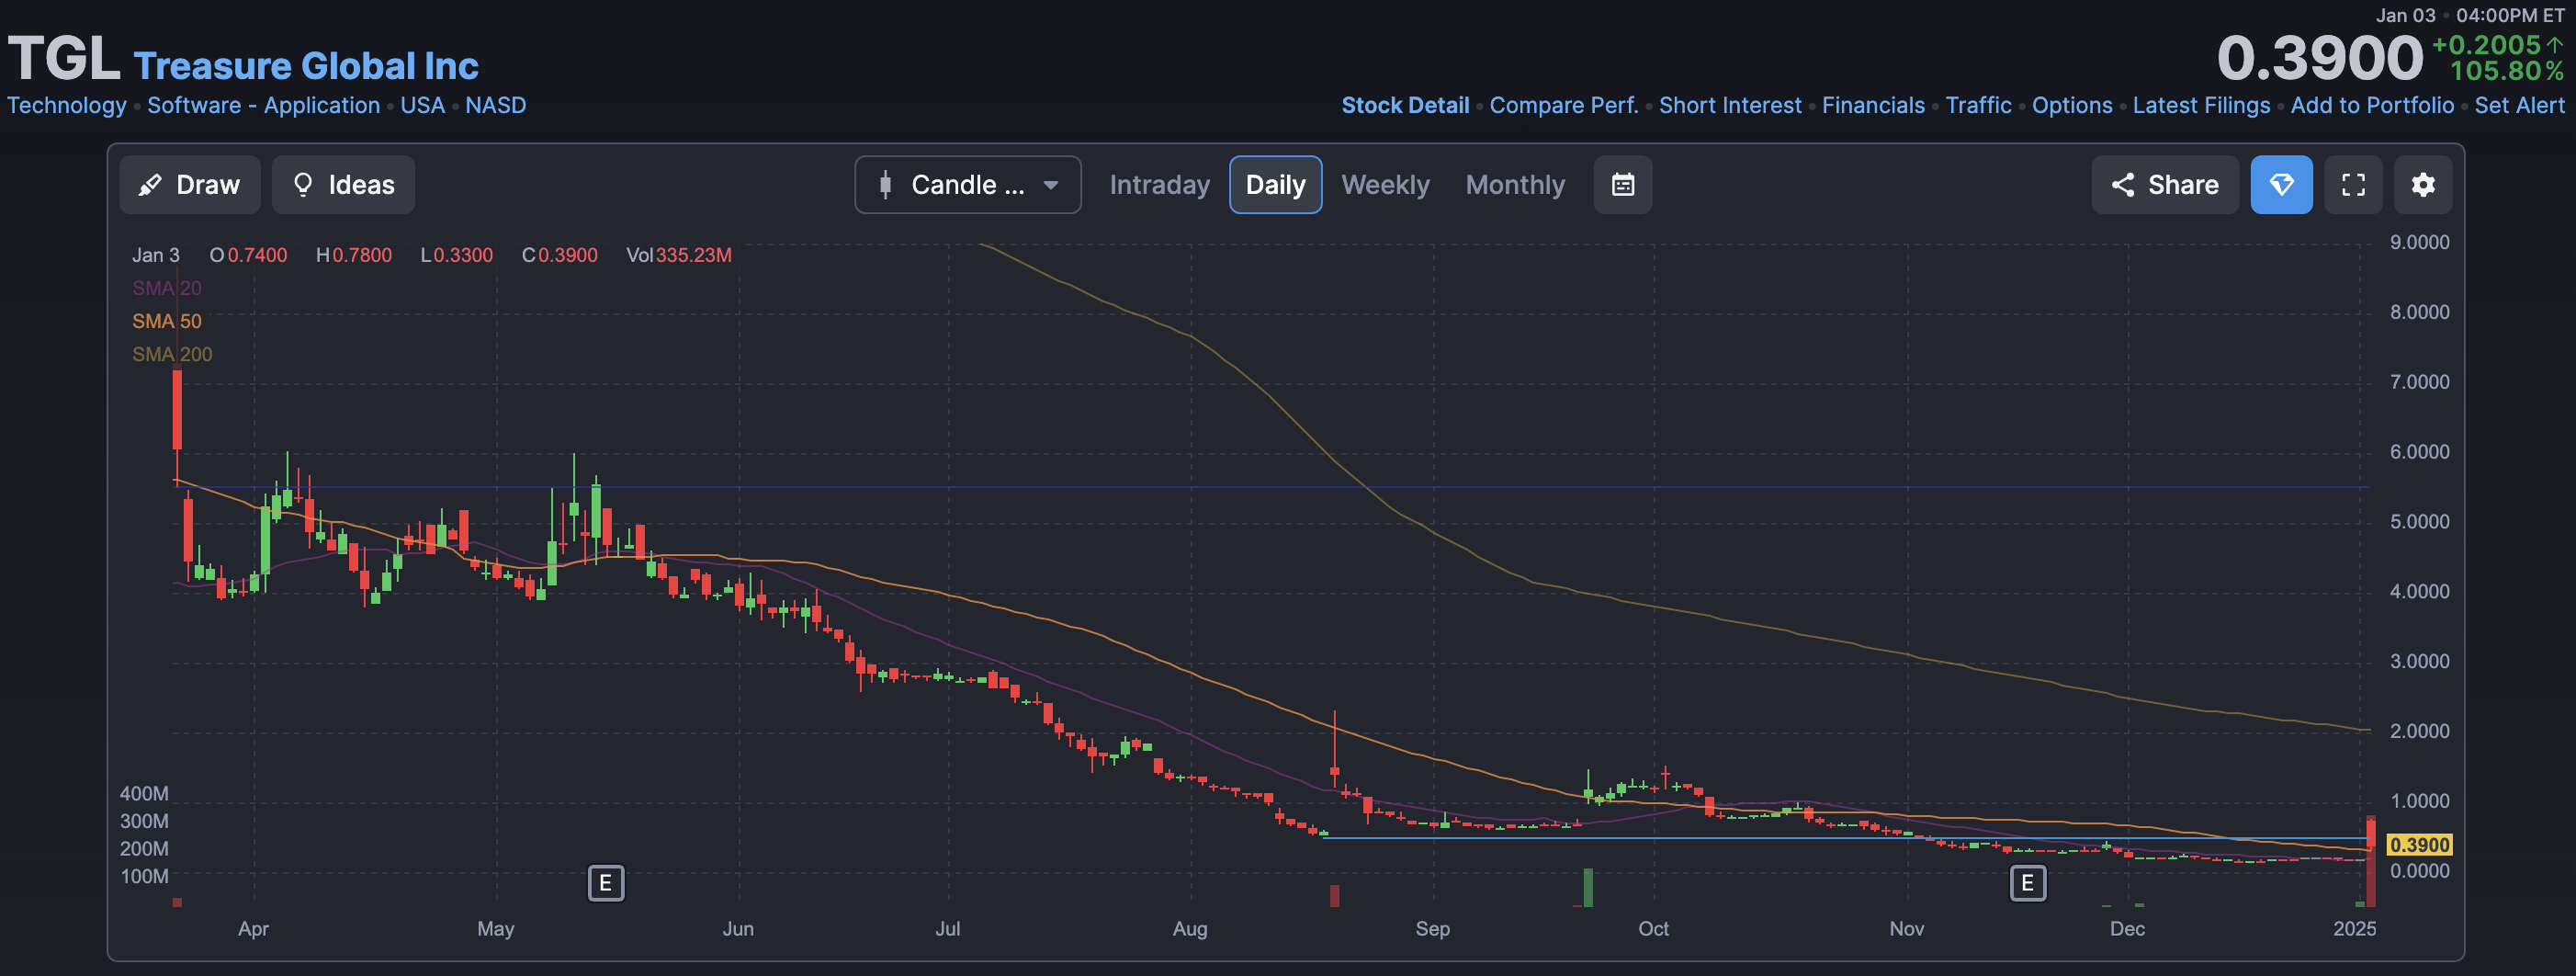The image size is (2576, 976).
Task: Open Latest Filings page
Action: coord(2200,105)
